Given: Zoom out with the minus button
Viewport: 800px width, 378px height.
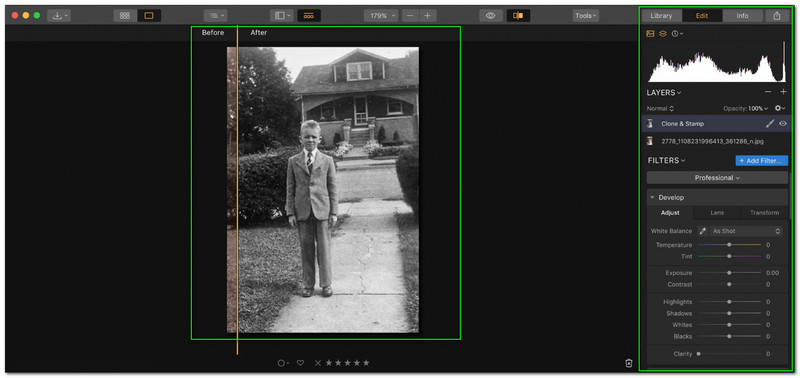Looking at the screenshot, I should pos(410,16).
